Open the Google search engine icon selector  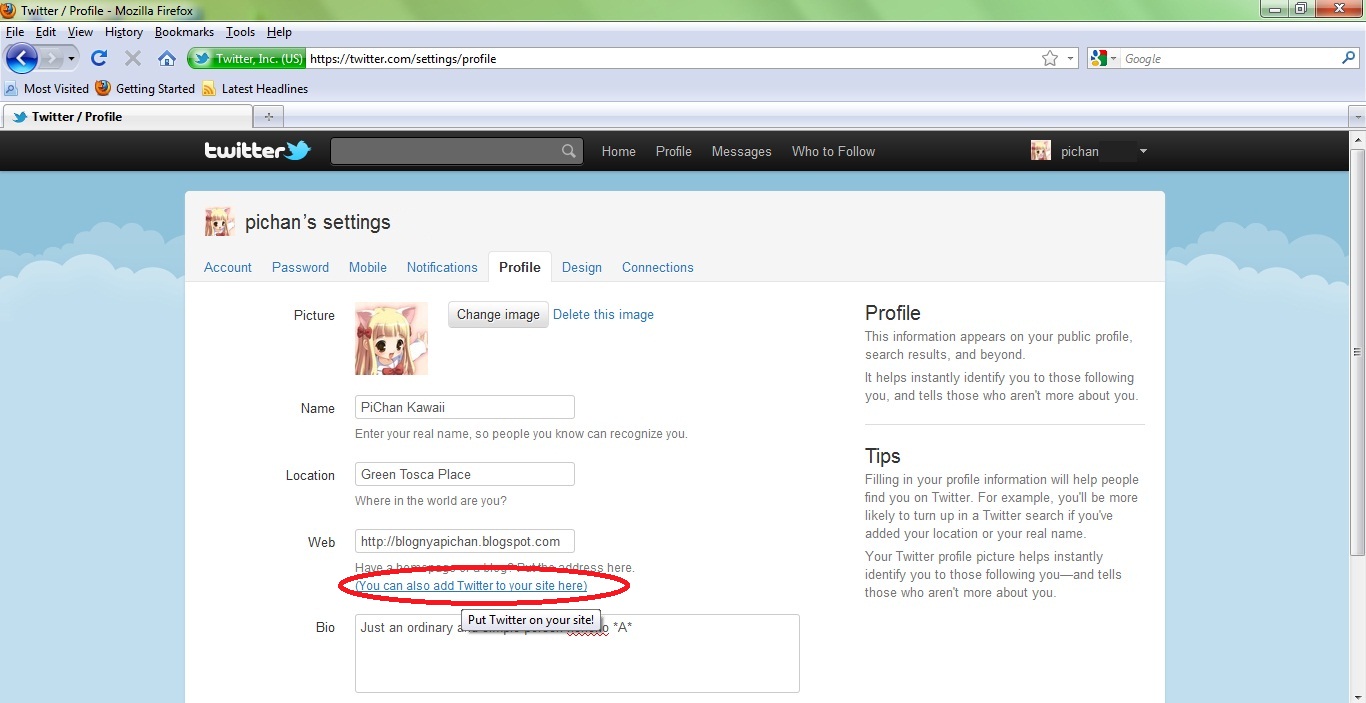[1104, 59]
